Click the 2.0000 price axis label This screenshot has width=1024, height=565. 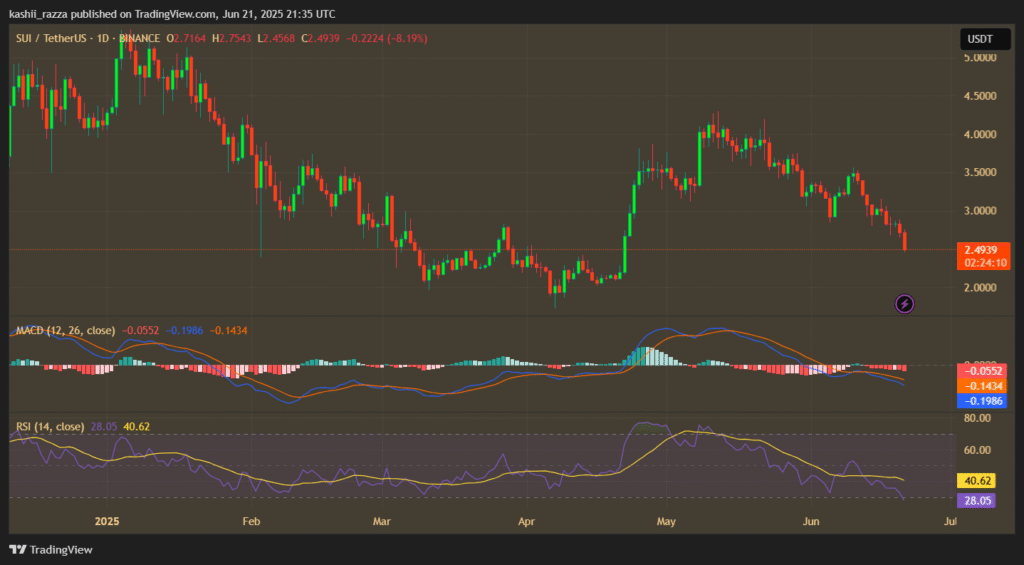coord(980,287)
